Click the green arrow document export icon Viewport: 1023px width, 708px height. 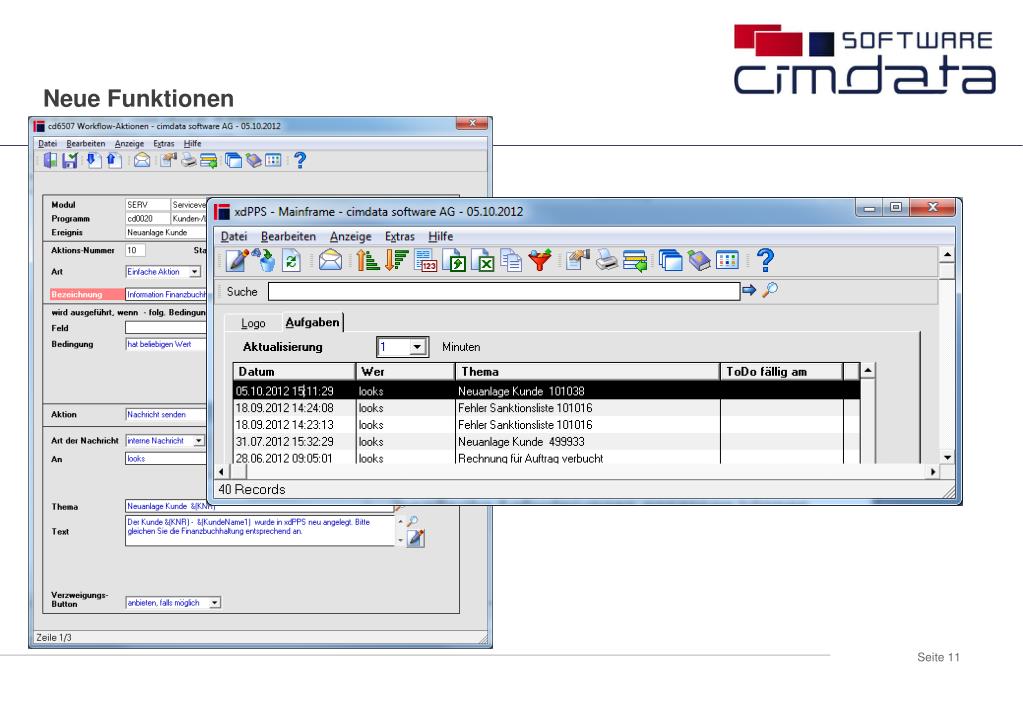454,260
